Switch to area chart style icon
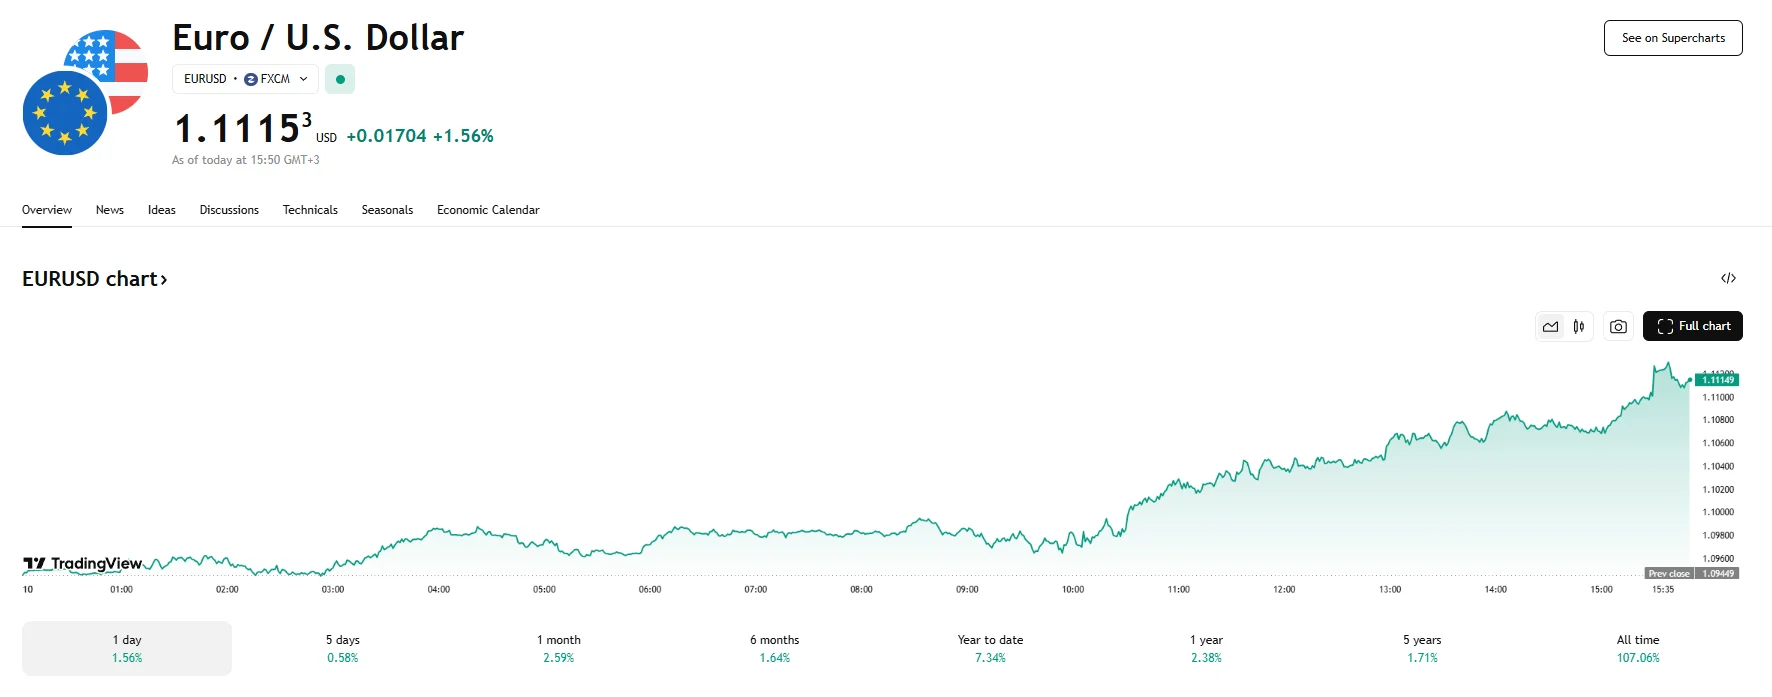 1550,327
